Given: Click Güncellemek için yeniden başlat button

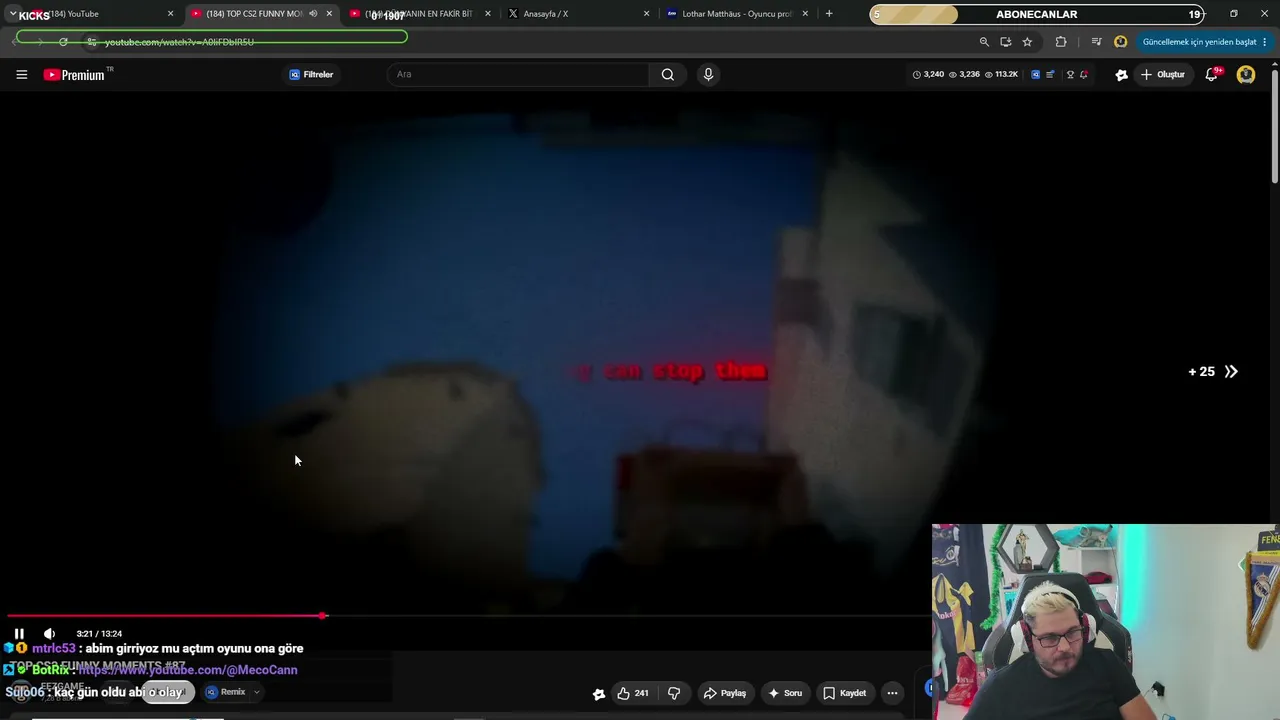Looking at the screenshot, I should pyautogui.click(x=1199, y=42).
